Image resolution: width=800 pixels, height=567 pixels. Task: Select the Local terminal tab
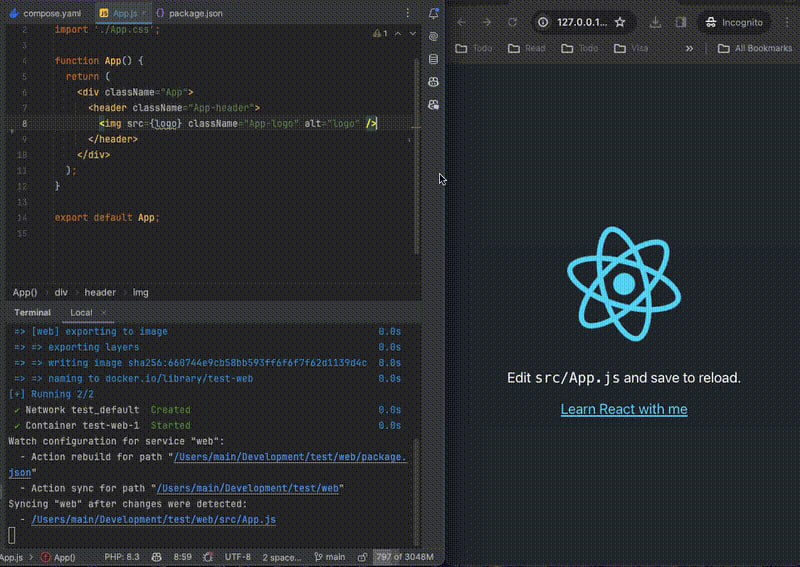coord(81,312)
